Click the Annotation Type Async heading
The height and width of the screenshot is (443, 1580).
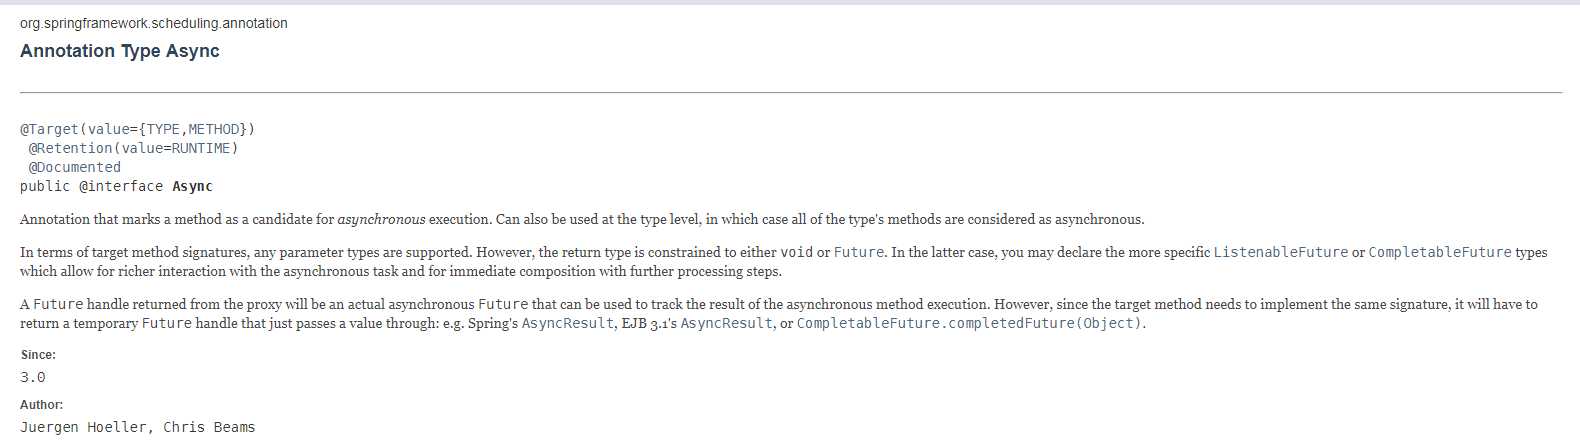[120, 51]
